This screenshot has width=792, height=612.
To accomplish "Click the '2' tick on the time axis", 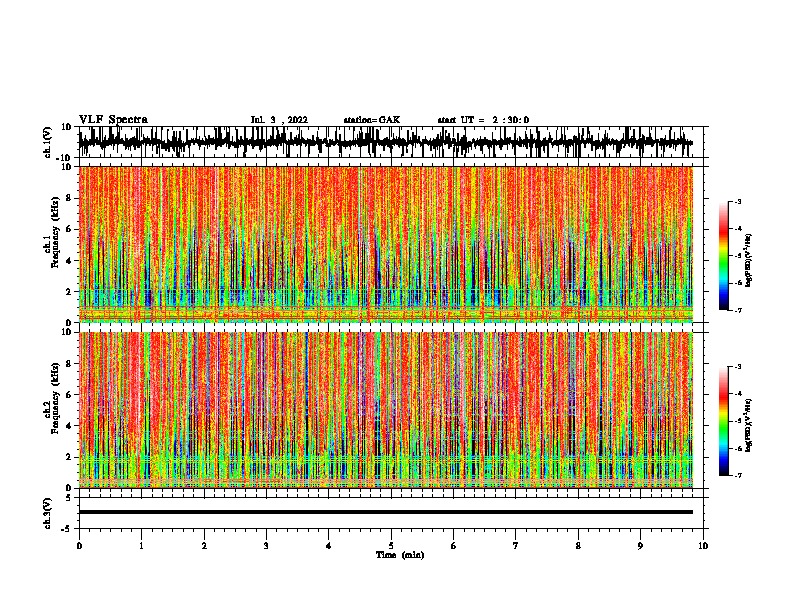I will (x=204, y=546).
